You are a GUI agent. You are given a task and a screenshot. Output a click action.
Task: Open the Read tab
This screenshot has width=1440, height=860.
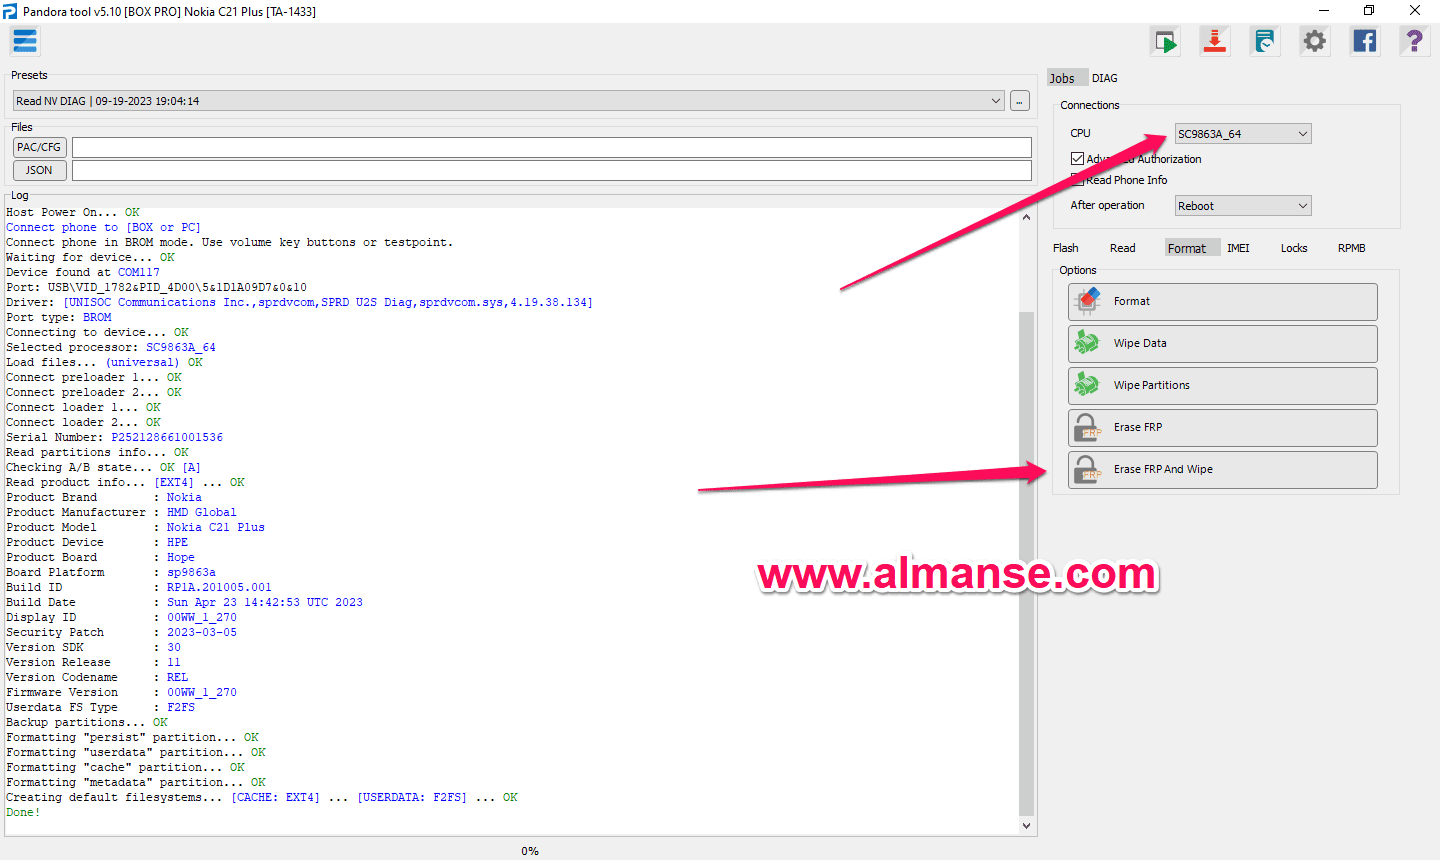tap(1123, 248)
